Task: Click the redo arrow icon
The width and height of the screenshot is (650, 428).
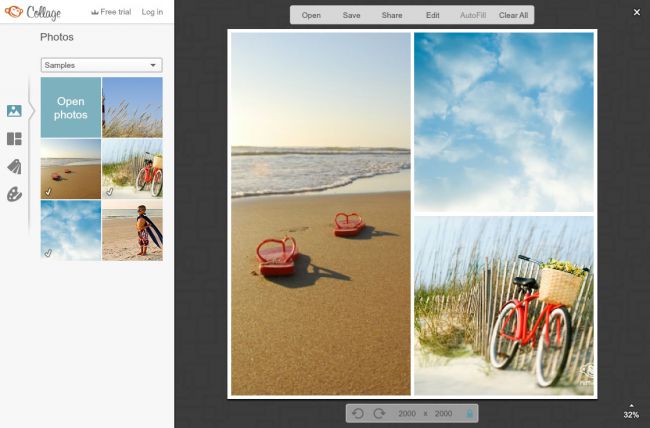Action: (x=379, y=413)
